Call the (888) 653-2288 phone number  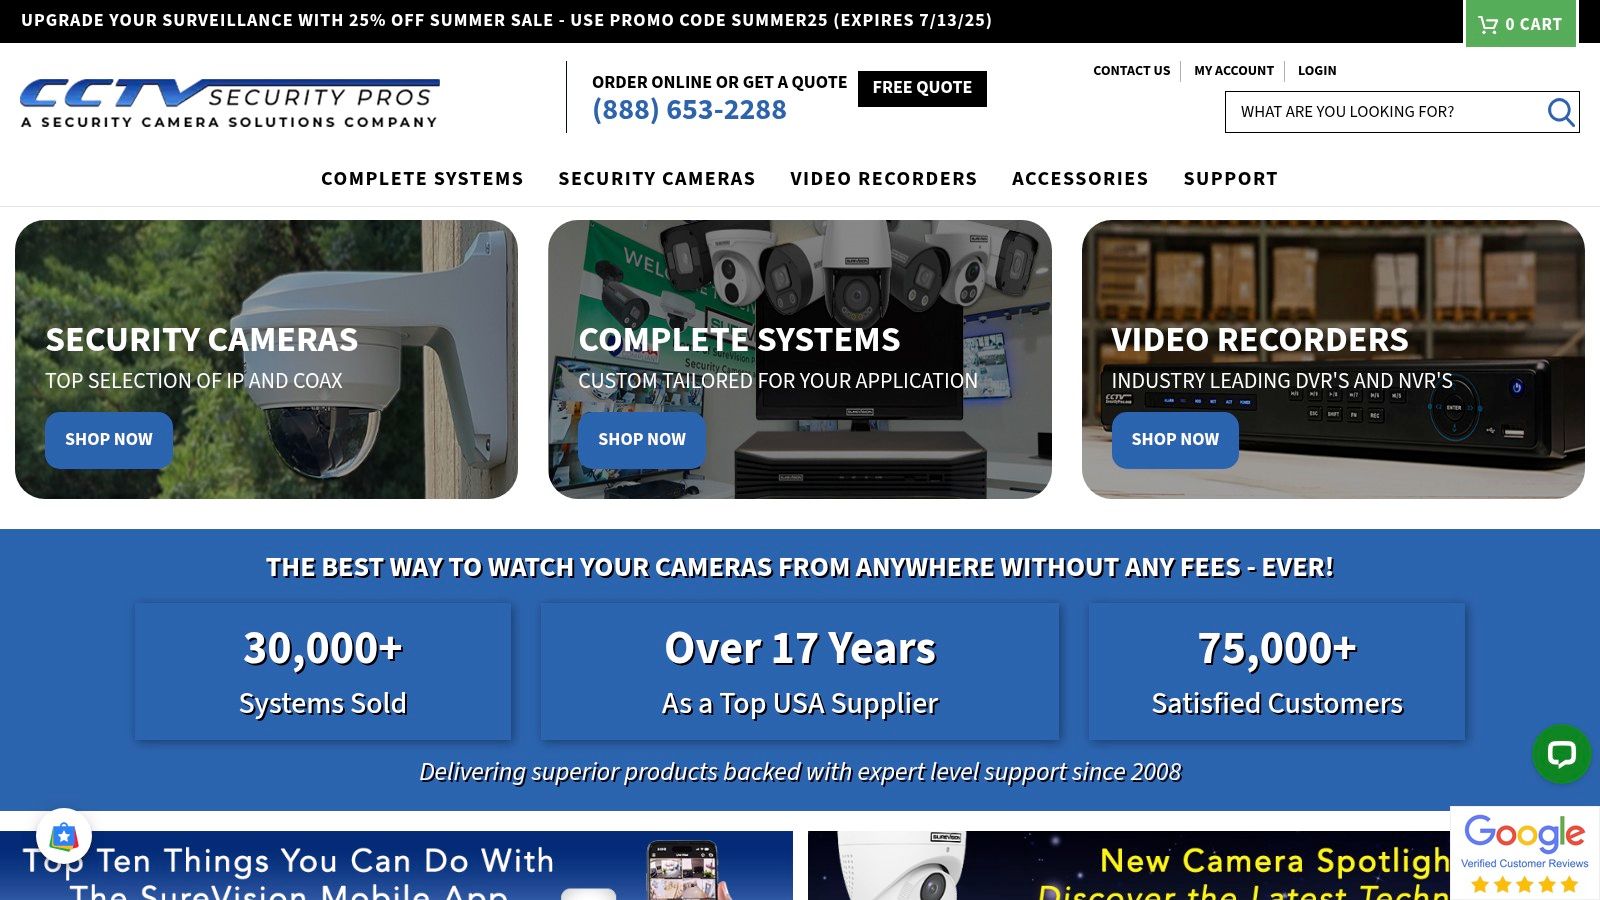pyautogui.click(x=689, y=110)
